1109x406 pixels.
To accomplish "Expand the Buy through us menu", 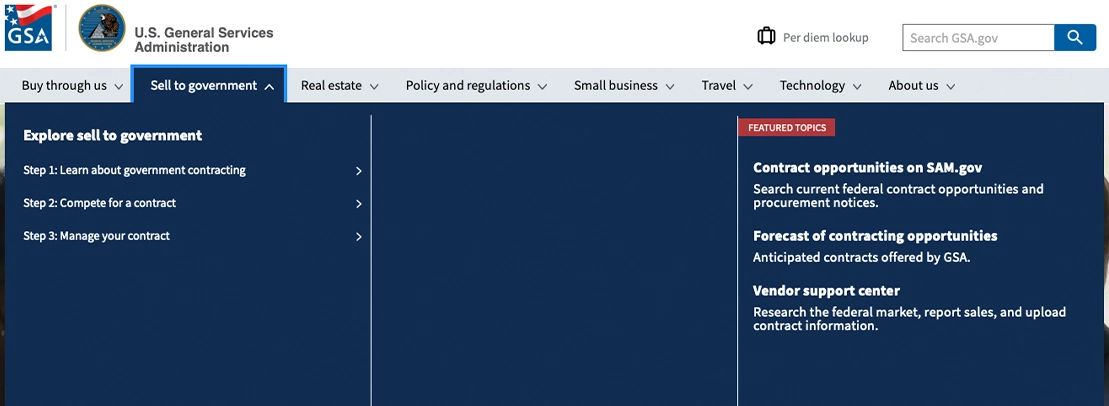I will click(72, 86).
